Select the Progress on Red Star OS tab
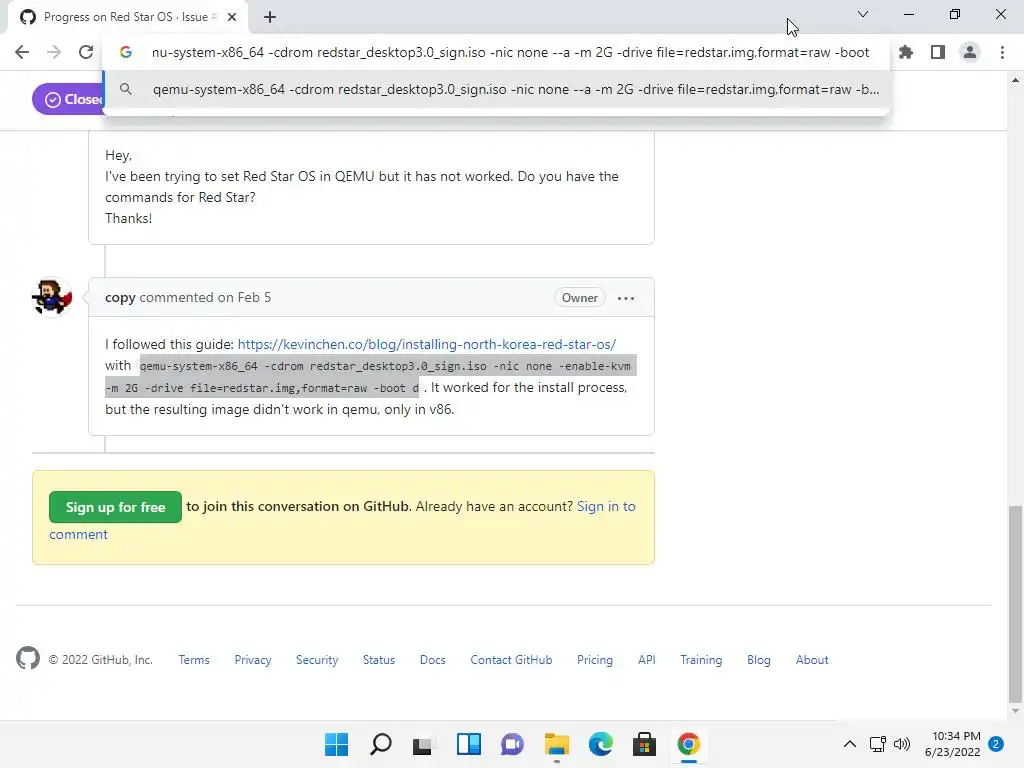Screen dimensions: 1024x768 [128, 17]
